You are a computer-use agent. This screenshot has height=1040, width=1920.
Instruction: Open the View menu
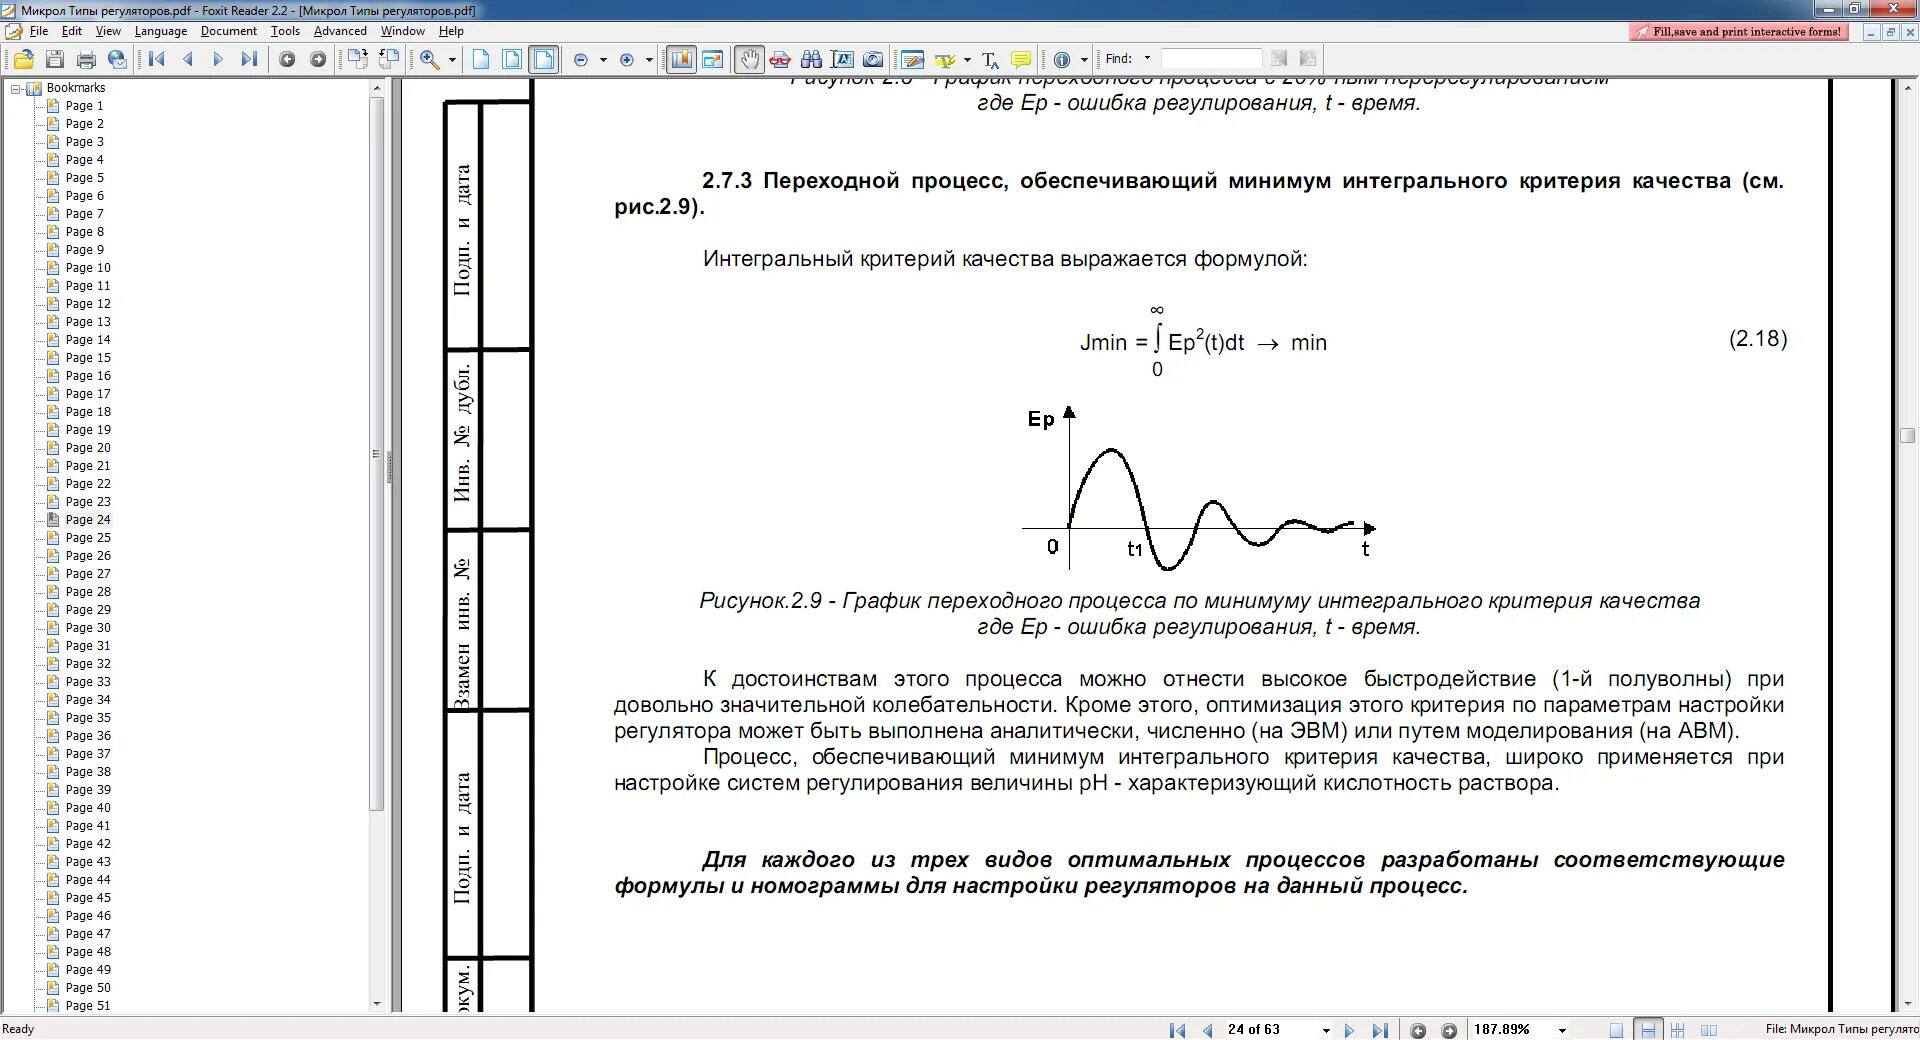click(x=108, y=31)
